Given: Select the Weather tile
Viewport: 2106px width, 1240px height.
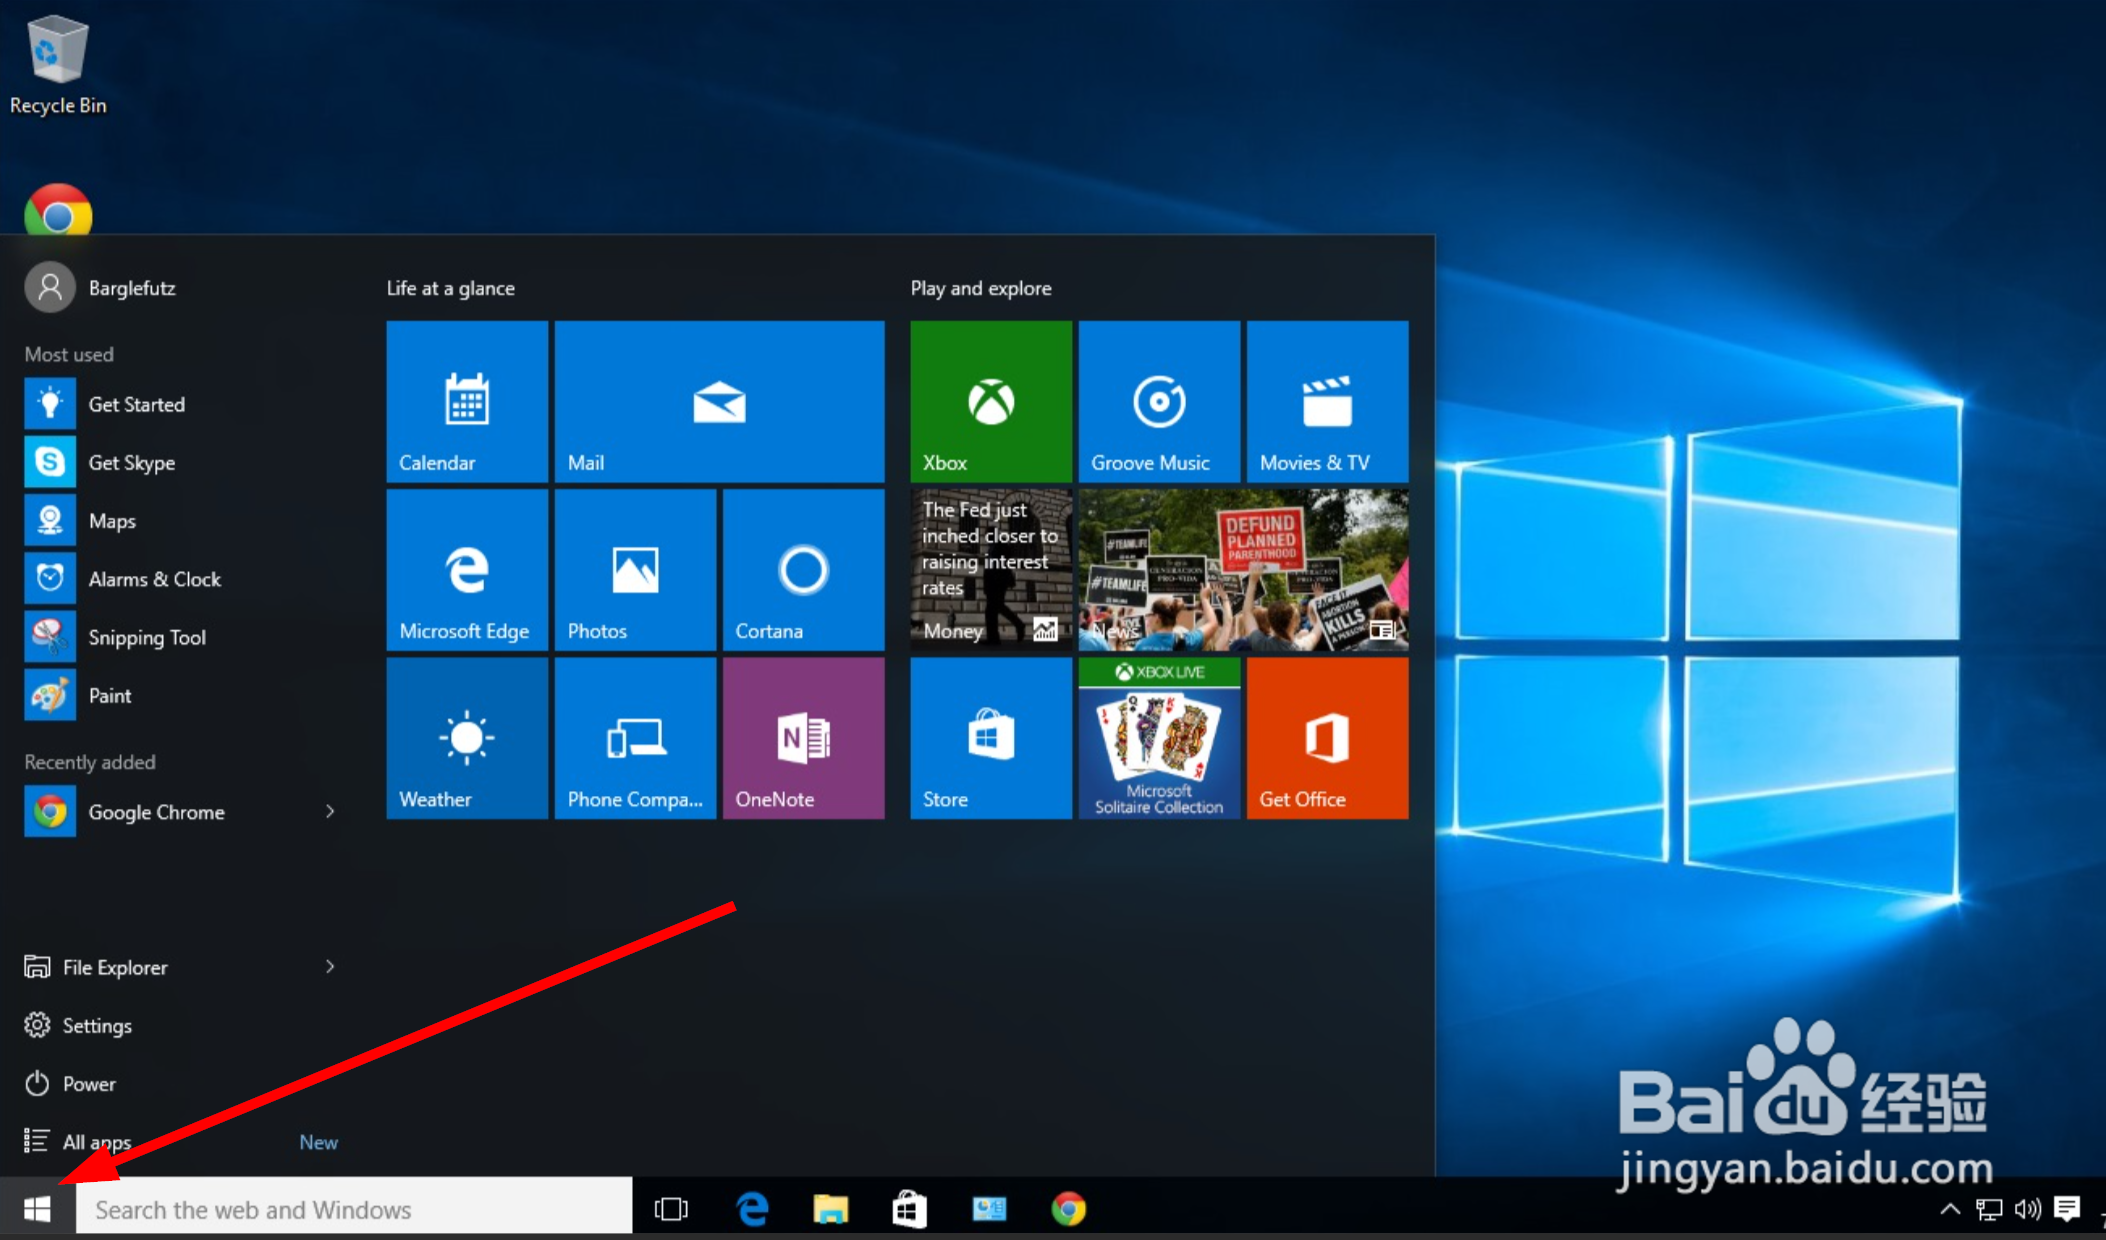Looking at the screenshot, I should coord(466,737).
